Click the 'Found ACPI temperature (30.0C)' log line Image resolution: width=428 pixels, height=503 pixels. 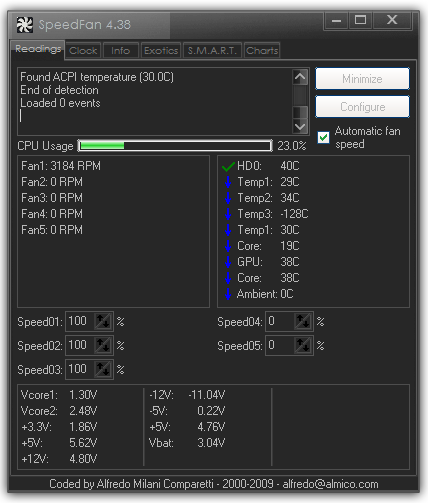(x=97, y=77)
